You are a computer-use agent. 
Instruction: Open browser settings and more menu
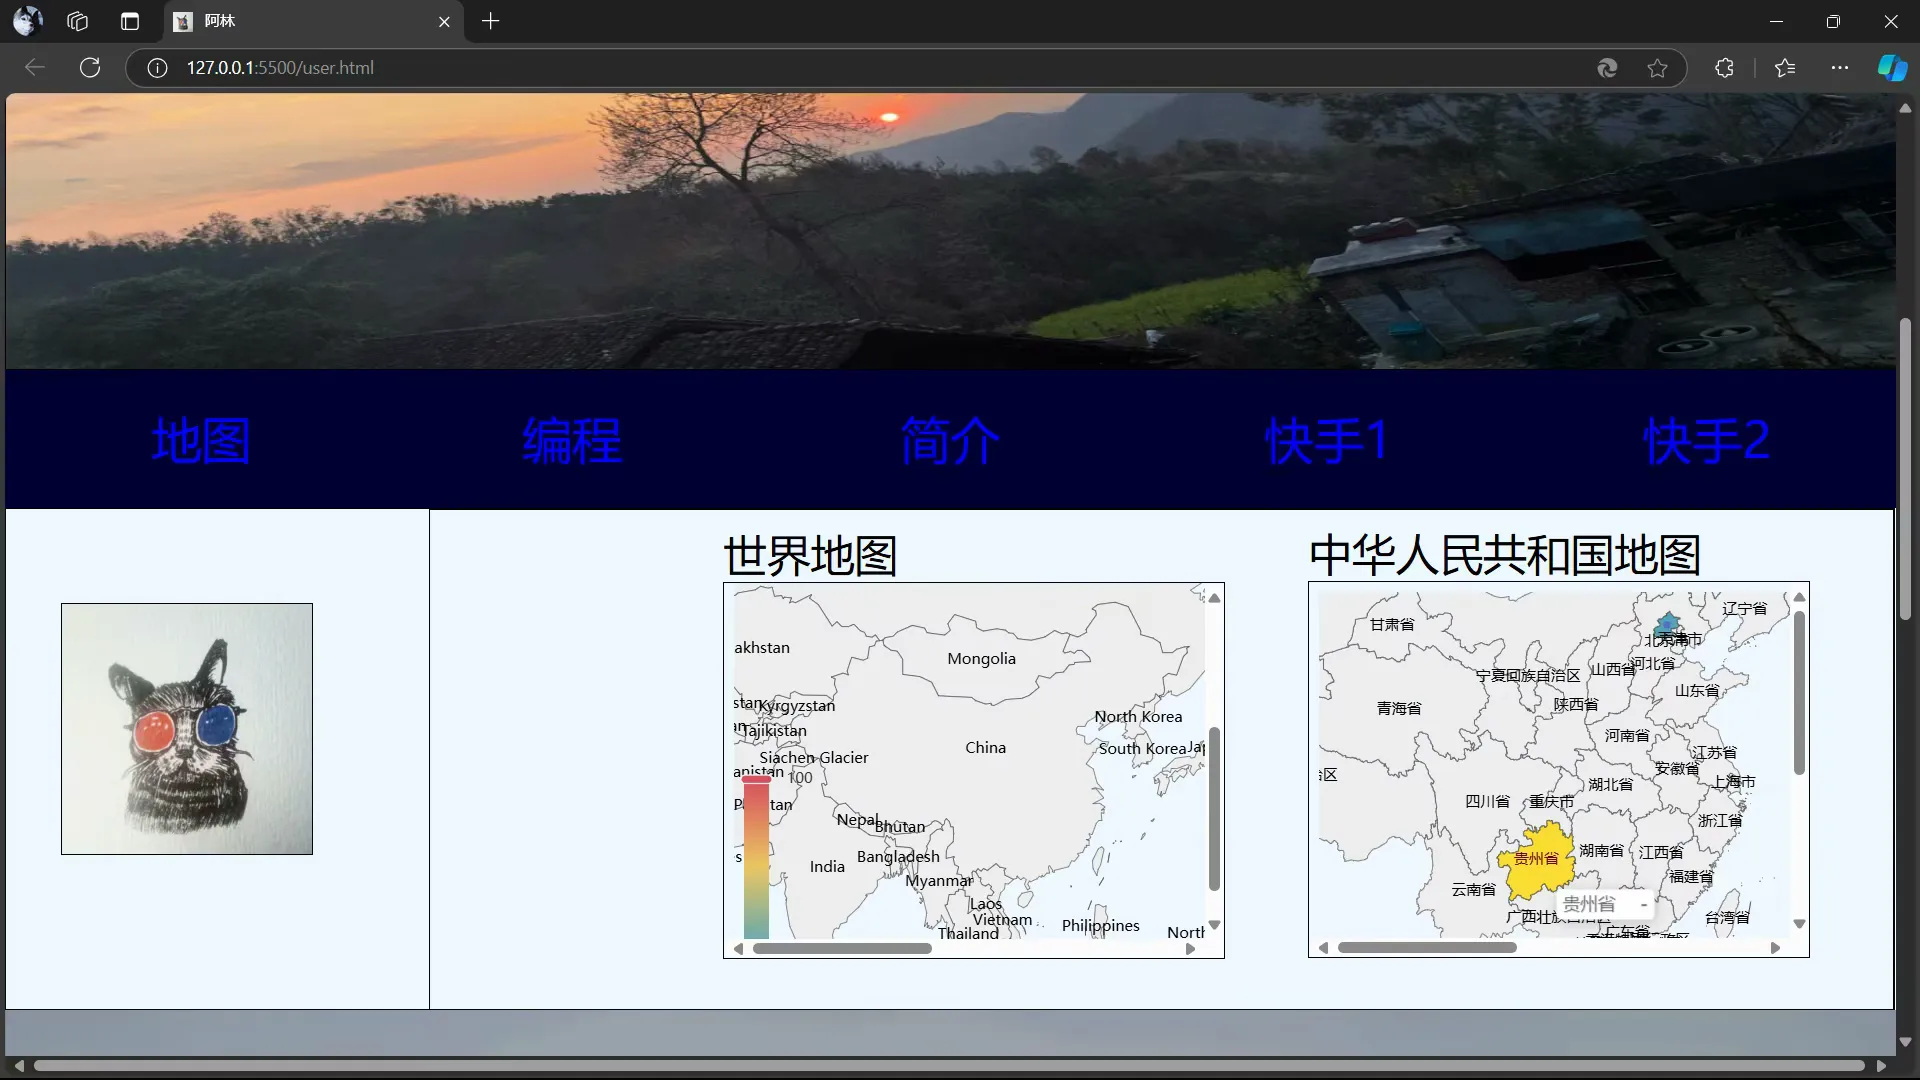(x=1839, y=68)
